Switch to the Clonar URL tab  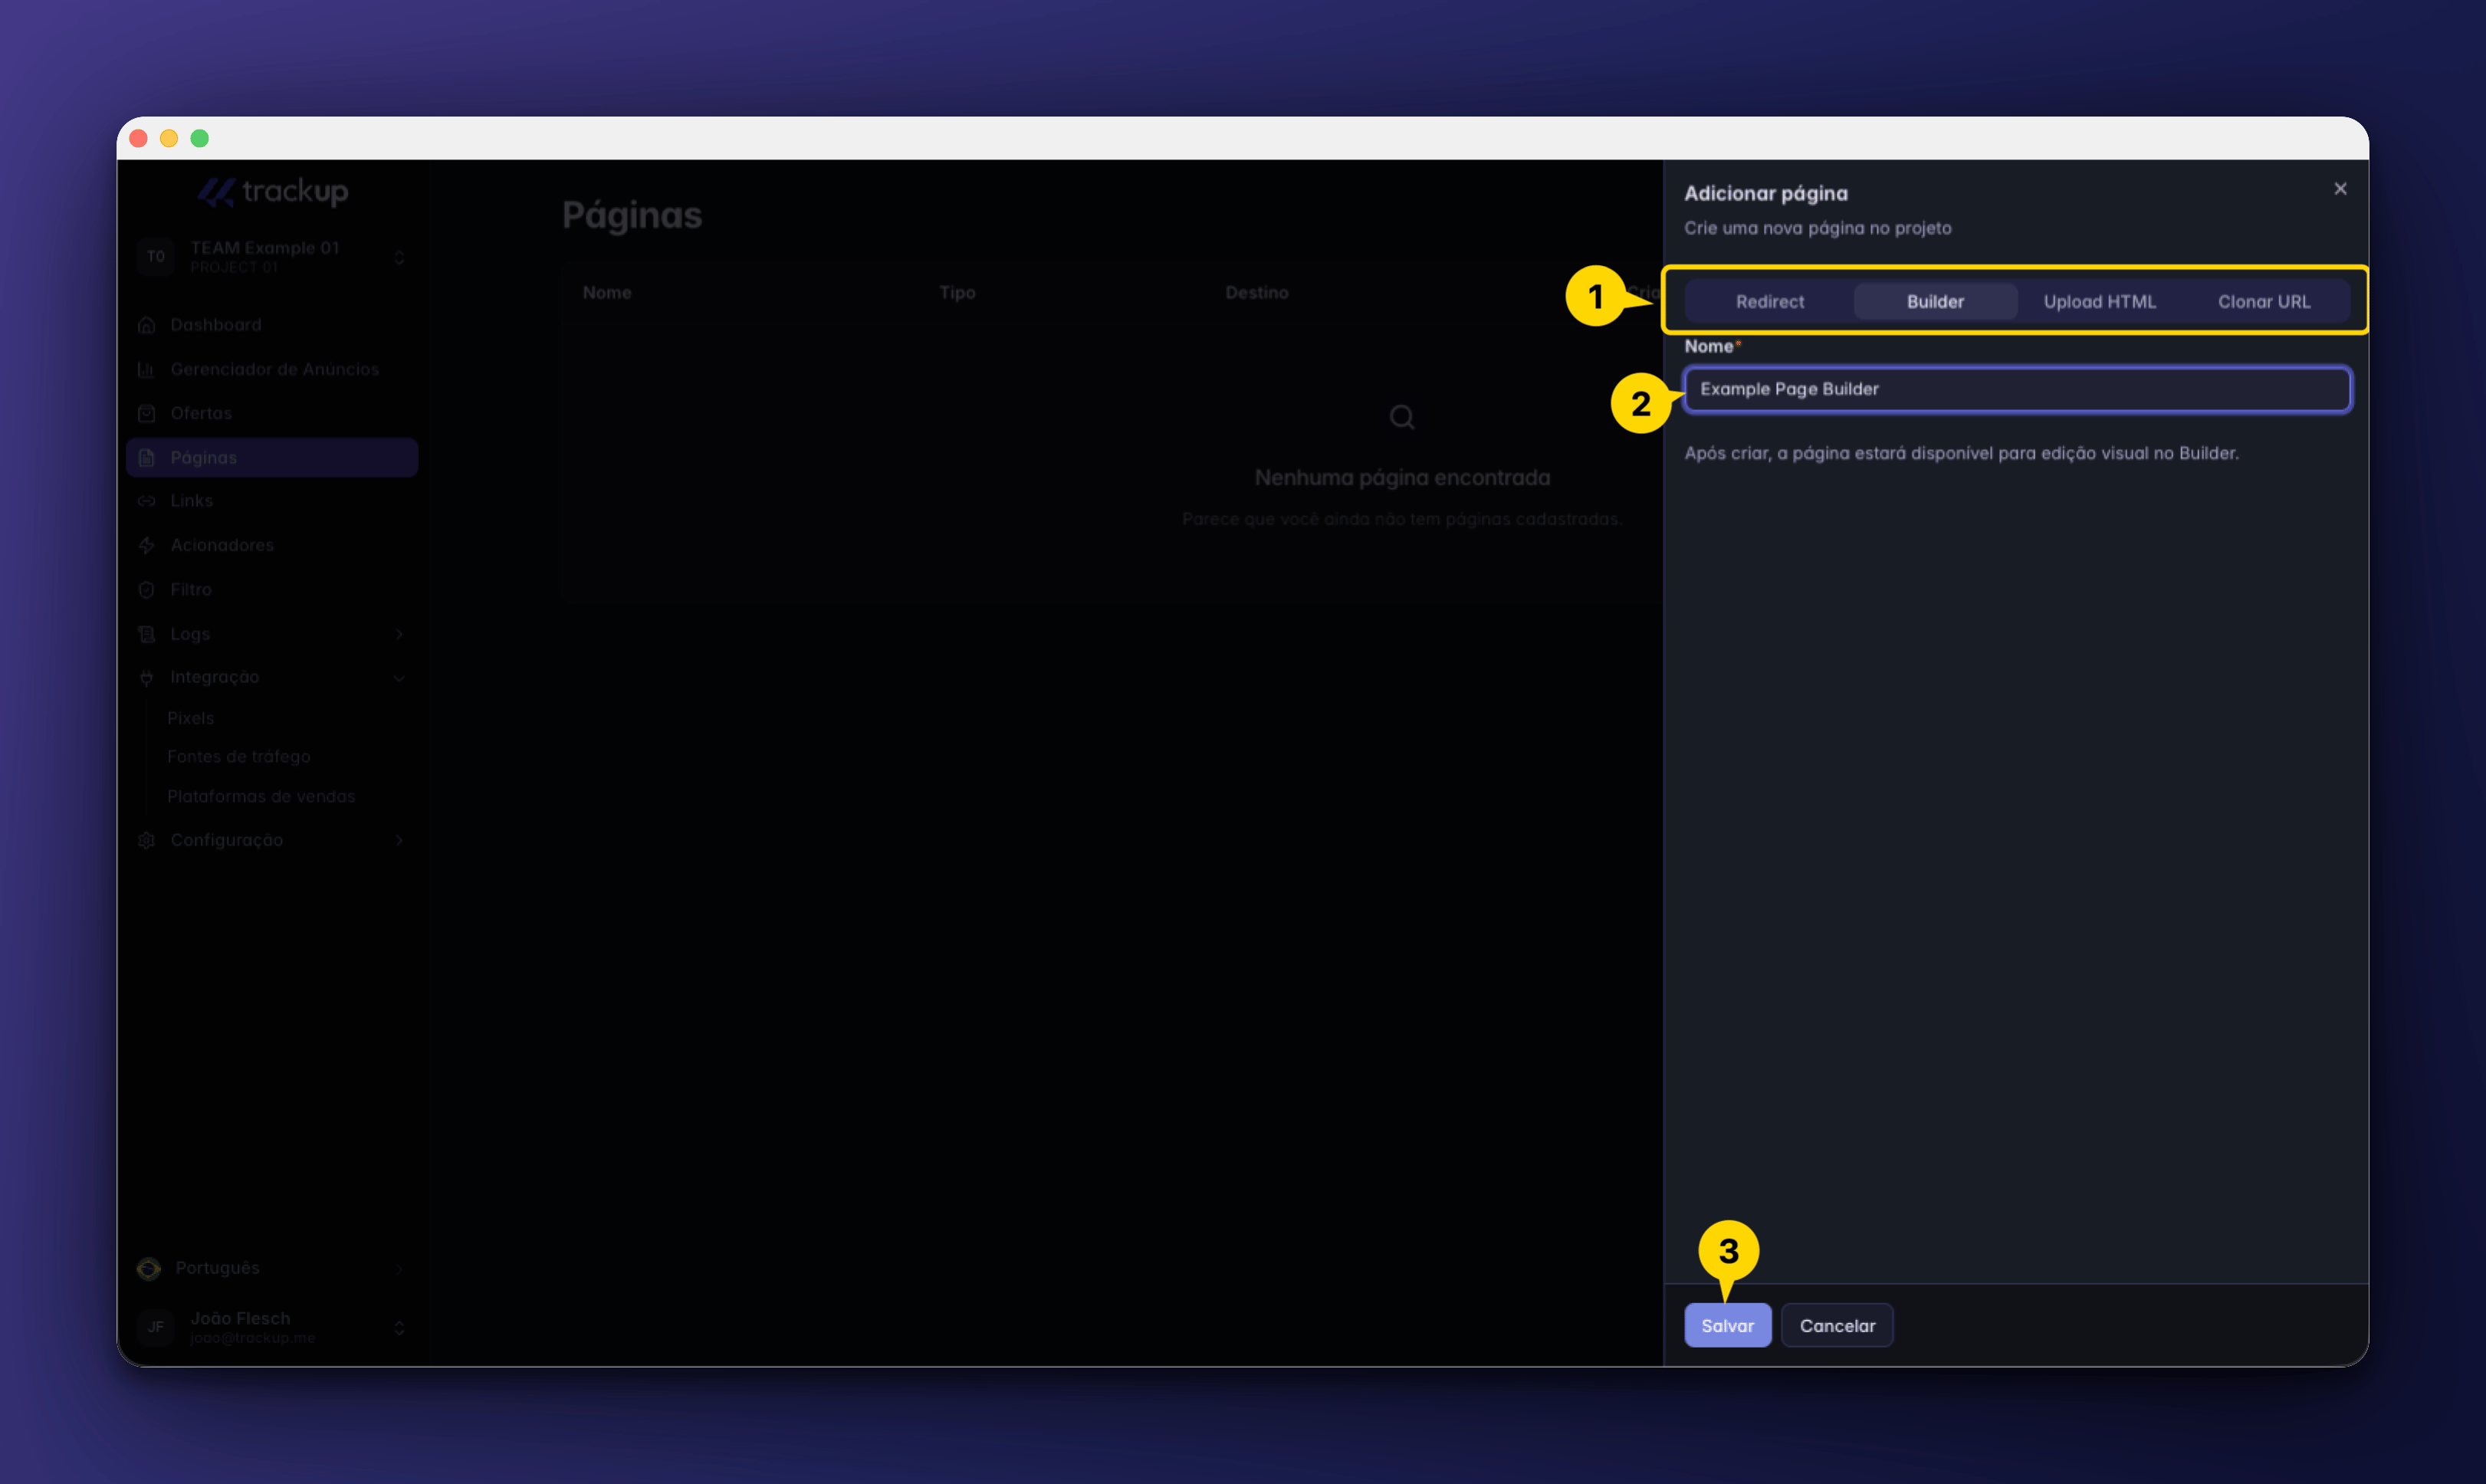(x=2264, y=301)
